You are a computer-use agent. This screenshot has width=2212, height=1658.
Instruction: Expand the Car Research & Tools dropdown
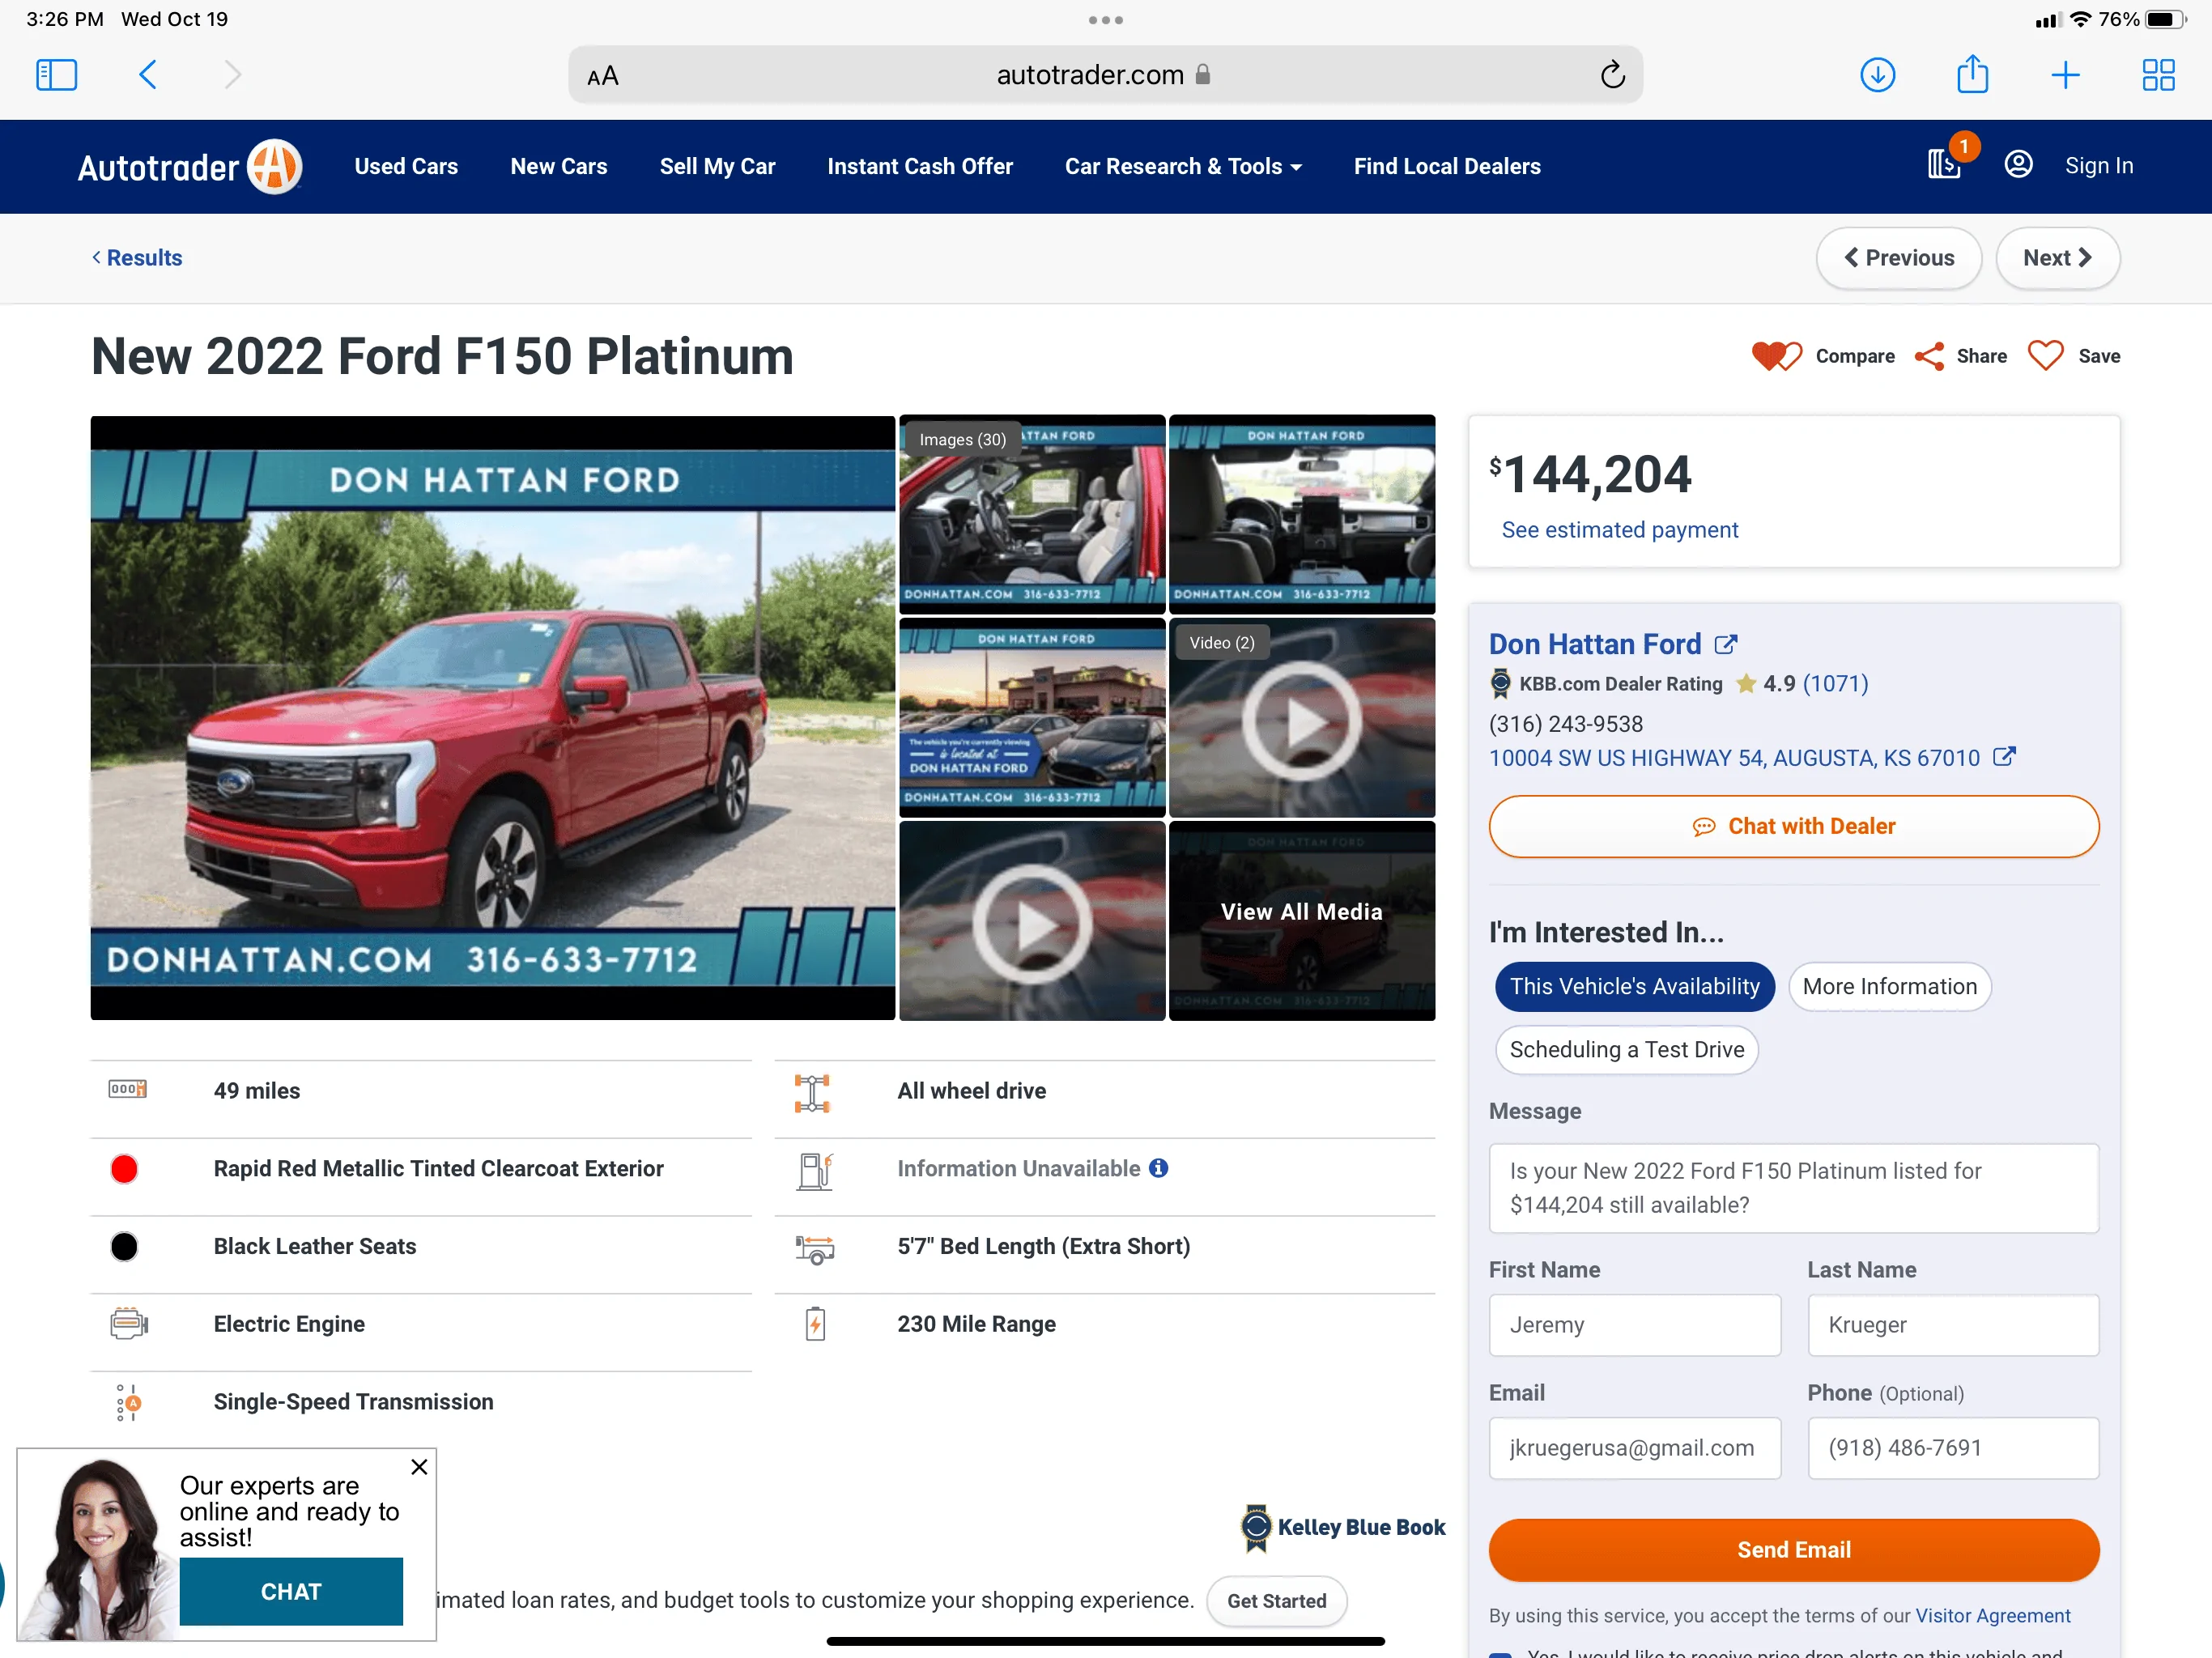coord(1183,166)
